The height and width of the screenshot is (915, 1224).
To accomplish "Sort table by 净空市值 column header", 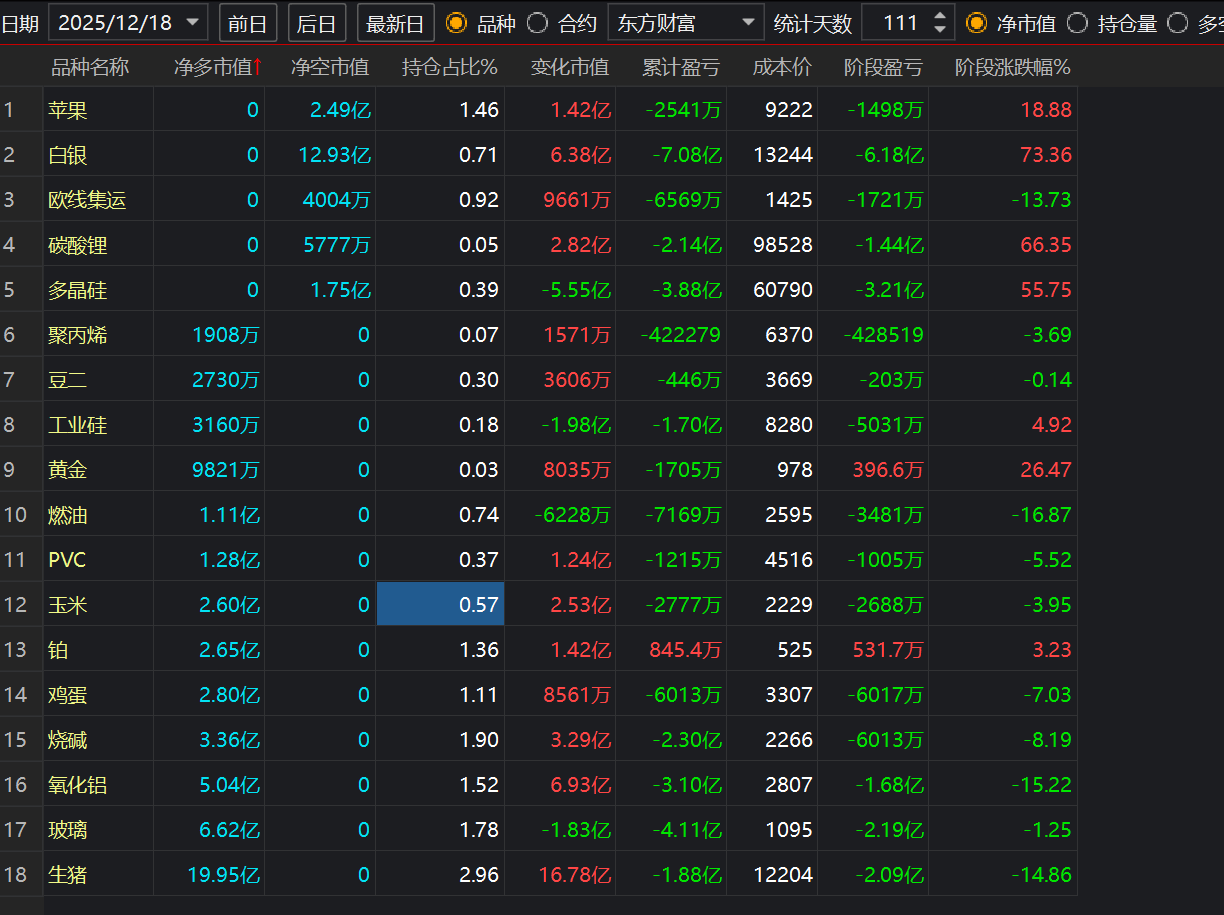I will (x=329, y=67).
